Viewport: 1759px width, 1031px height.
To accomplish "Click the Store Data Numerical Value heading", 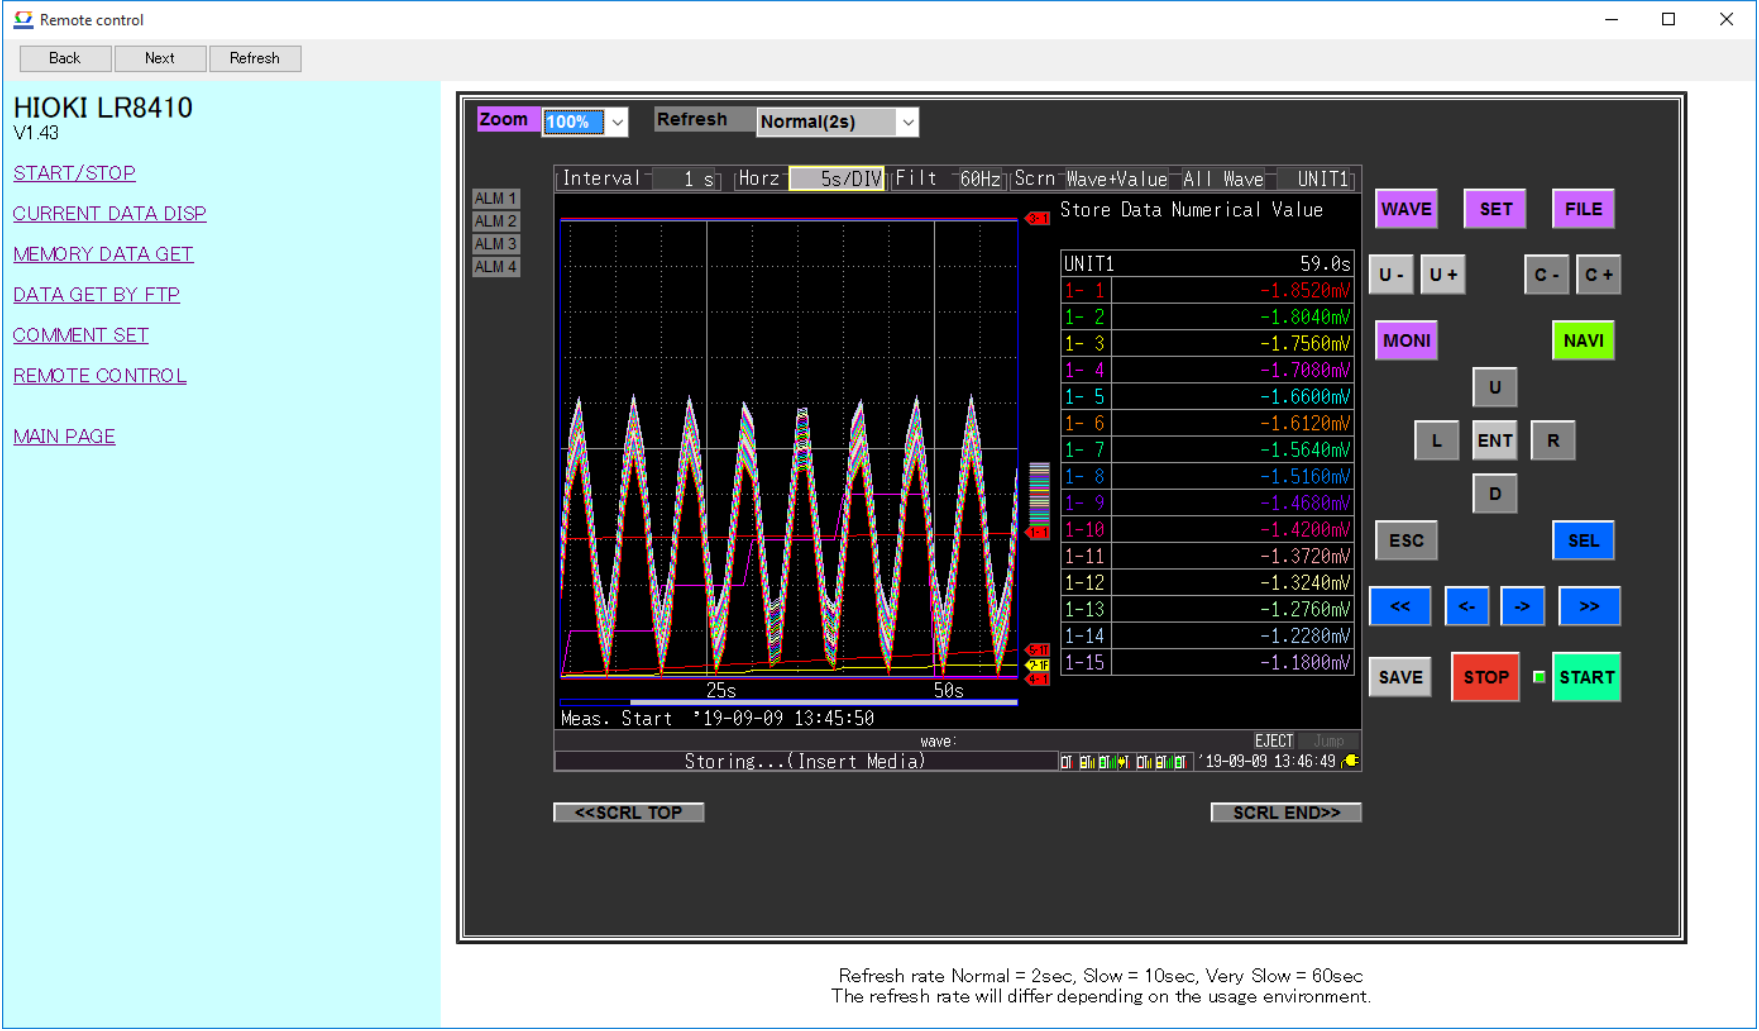I will point(1191,210).
